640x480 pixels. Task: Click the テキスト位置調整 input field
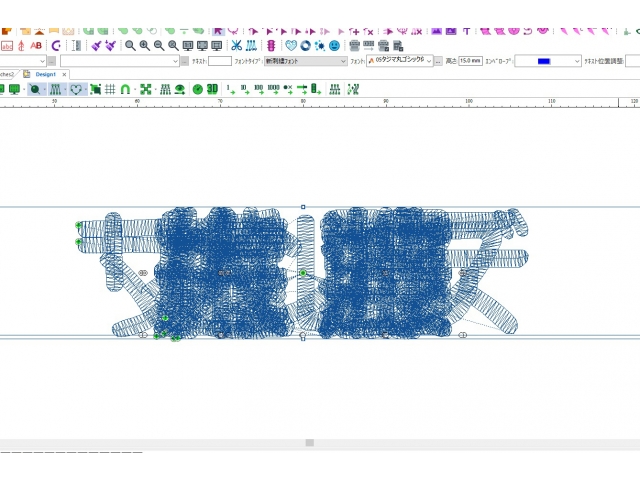tap(633, 61)
